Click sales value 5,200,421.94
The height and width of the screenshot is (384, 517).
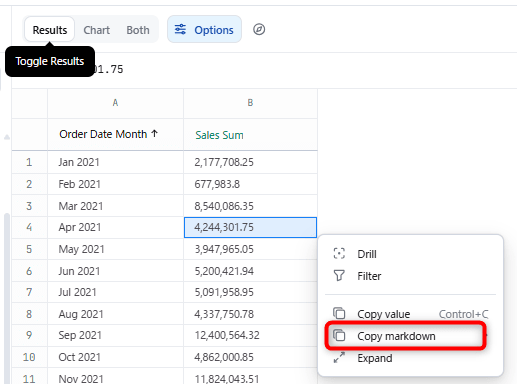[x=250, y=271]
